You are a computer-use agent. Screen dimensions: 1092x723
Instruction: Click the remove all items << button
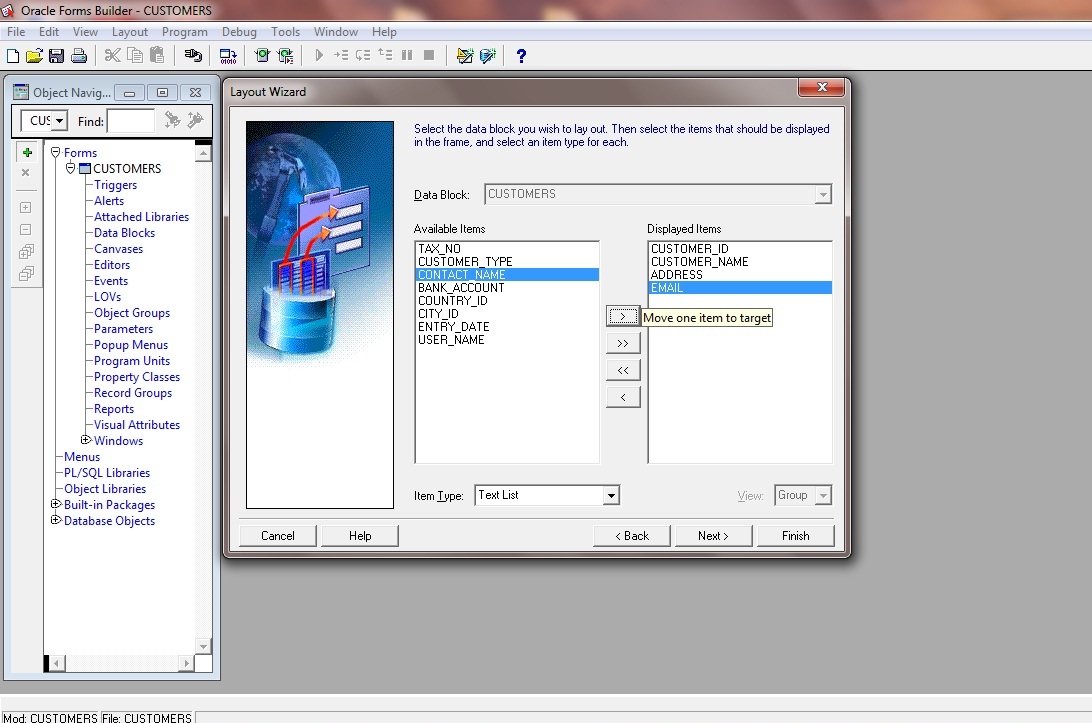click(623, 370)
